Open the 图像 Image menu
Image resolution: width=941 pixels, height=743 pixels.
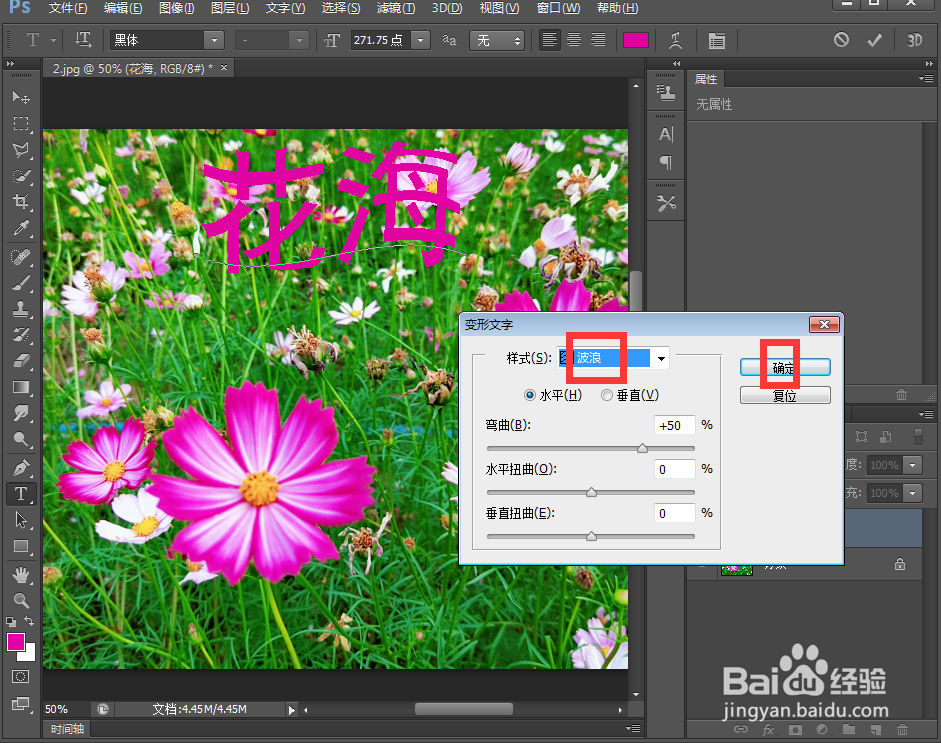pos(176,8)
